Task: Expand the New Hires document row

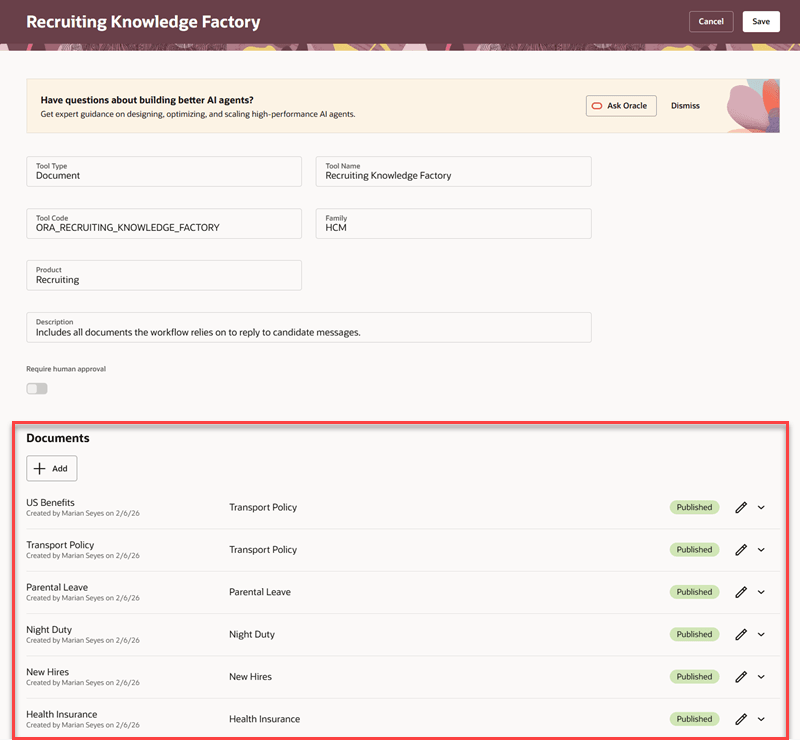Action: 761,676
